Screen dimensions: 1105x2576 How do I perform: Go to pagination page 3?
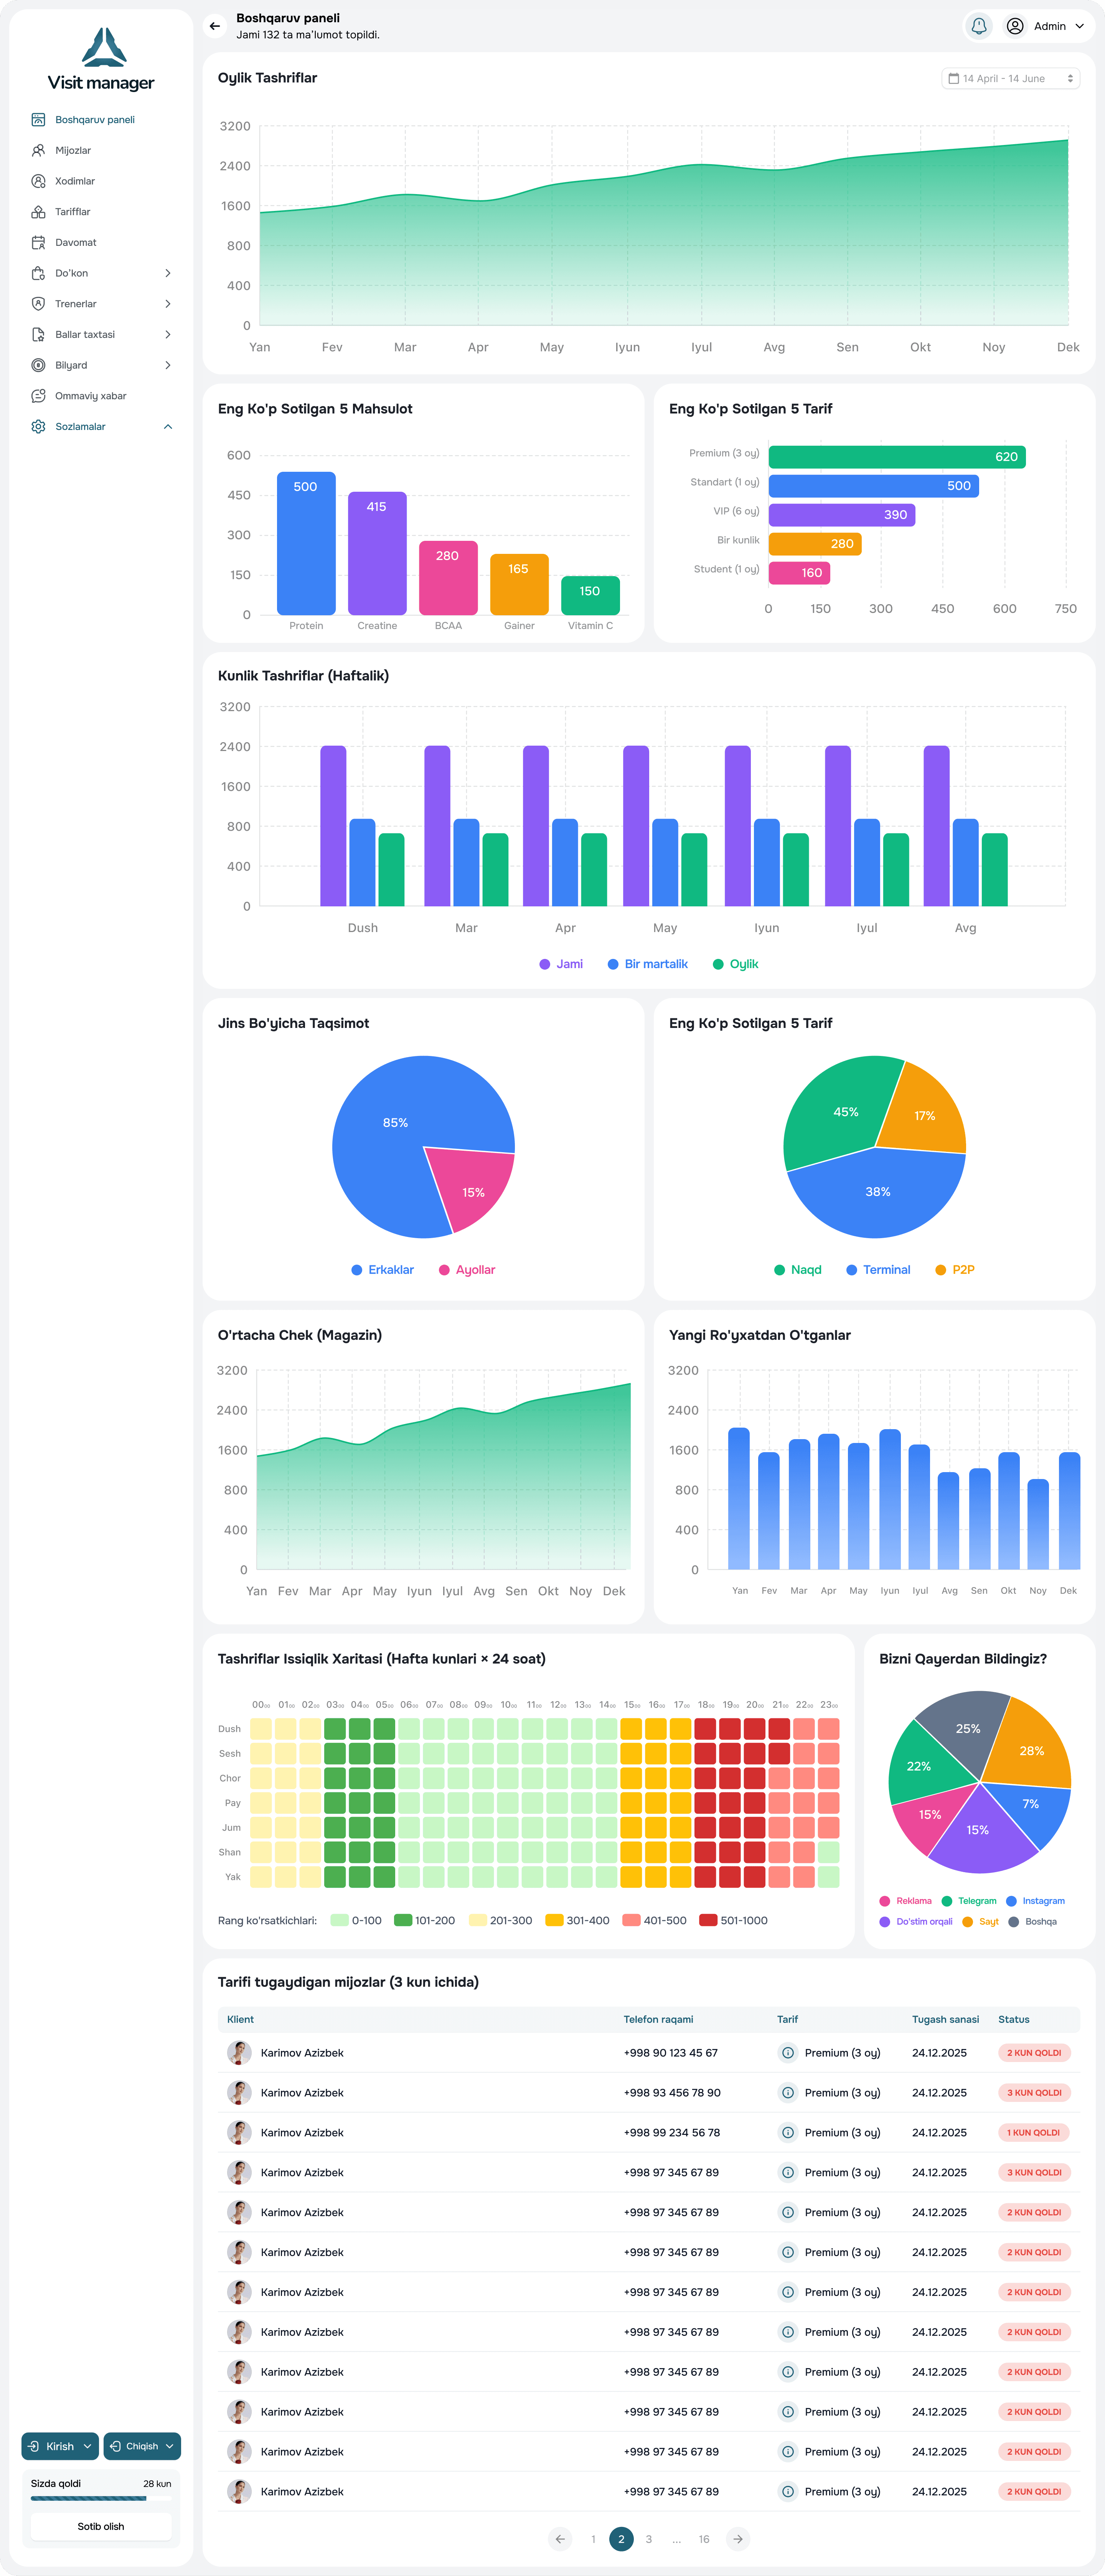649,2539
